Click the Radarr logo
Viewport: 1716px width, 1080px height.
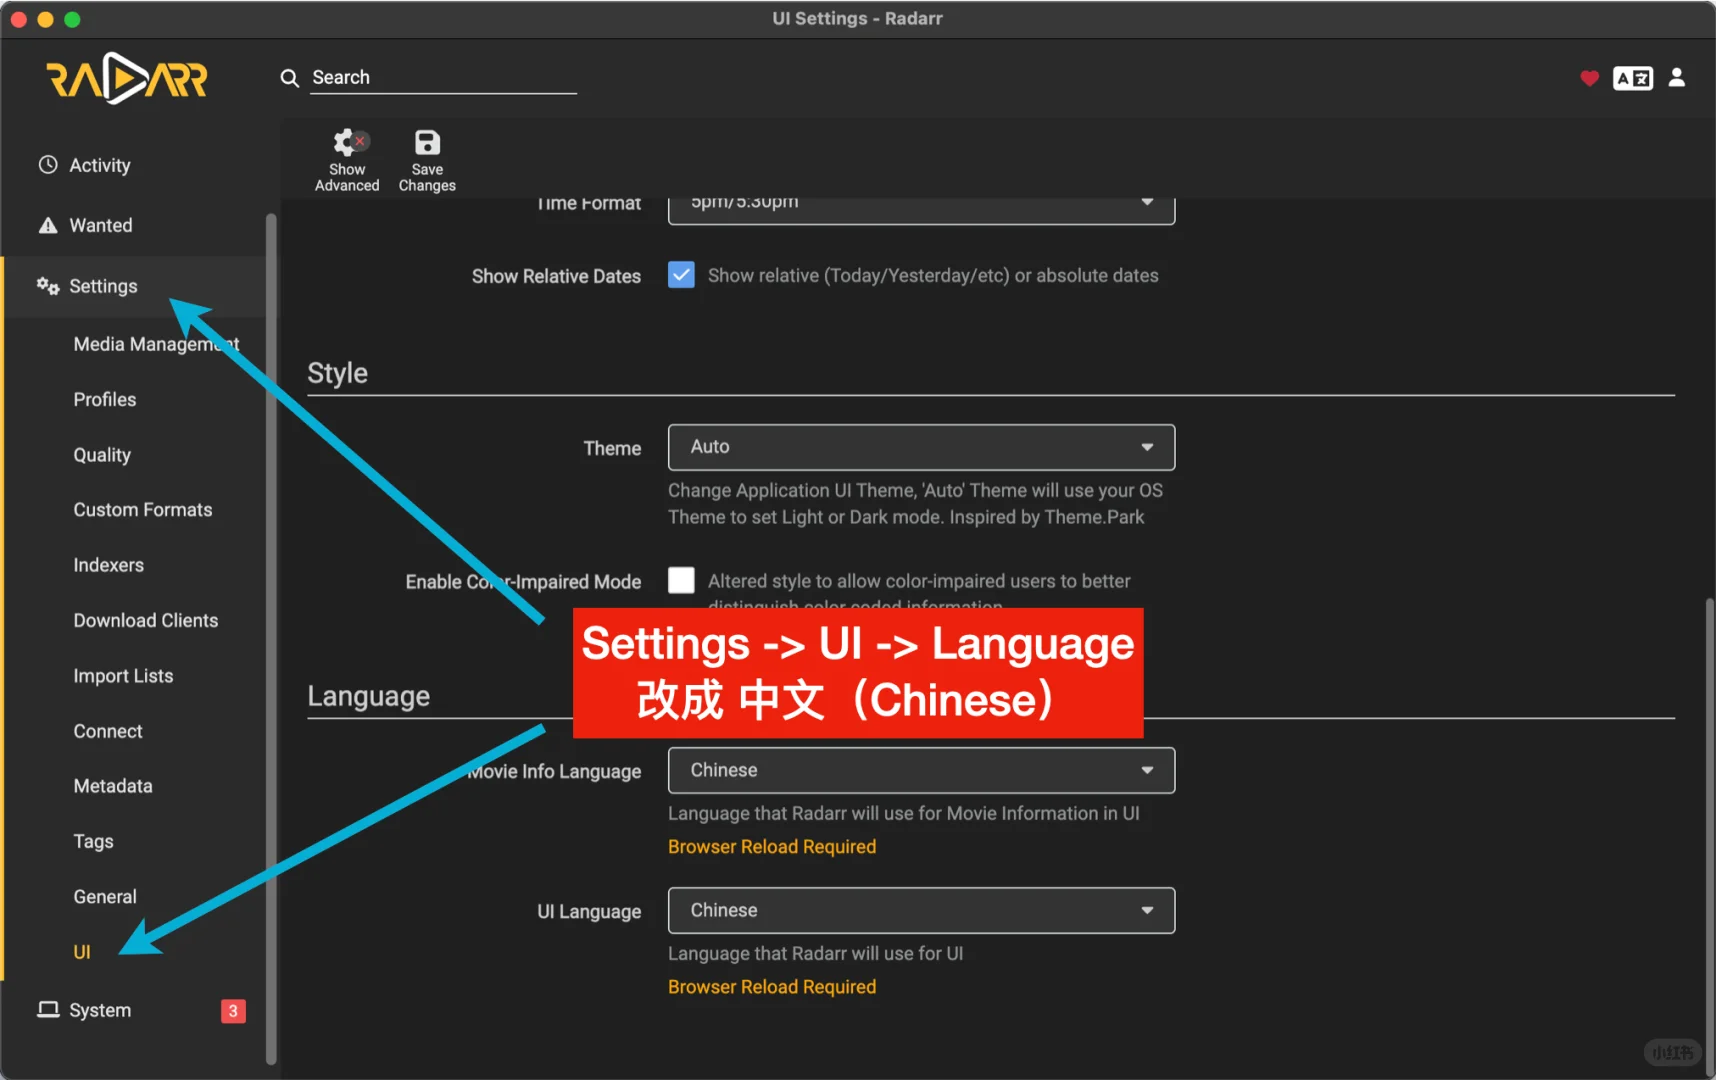pos(127,78)
